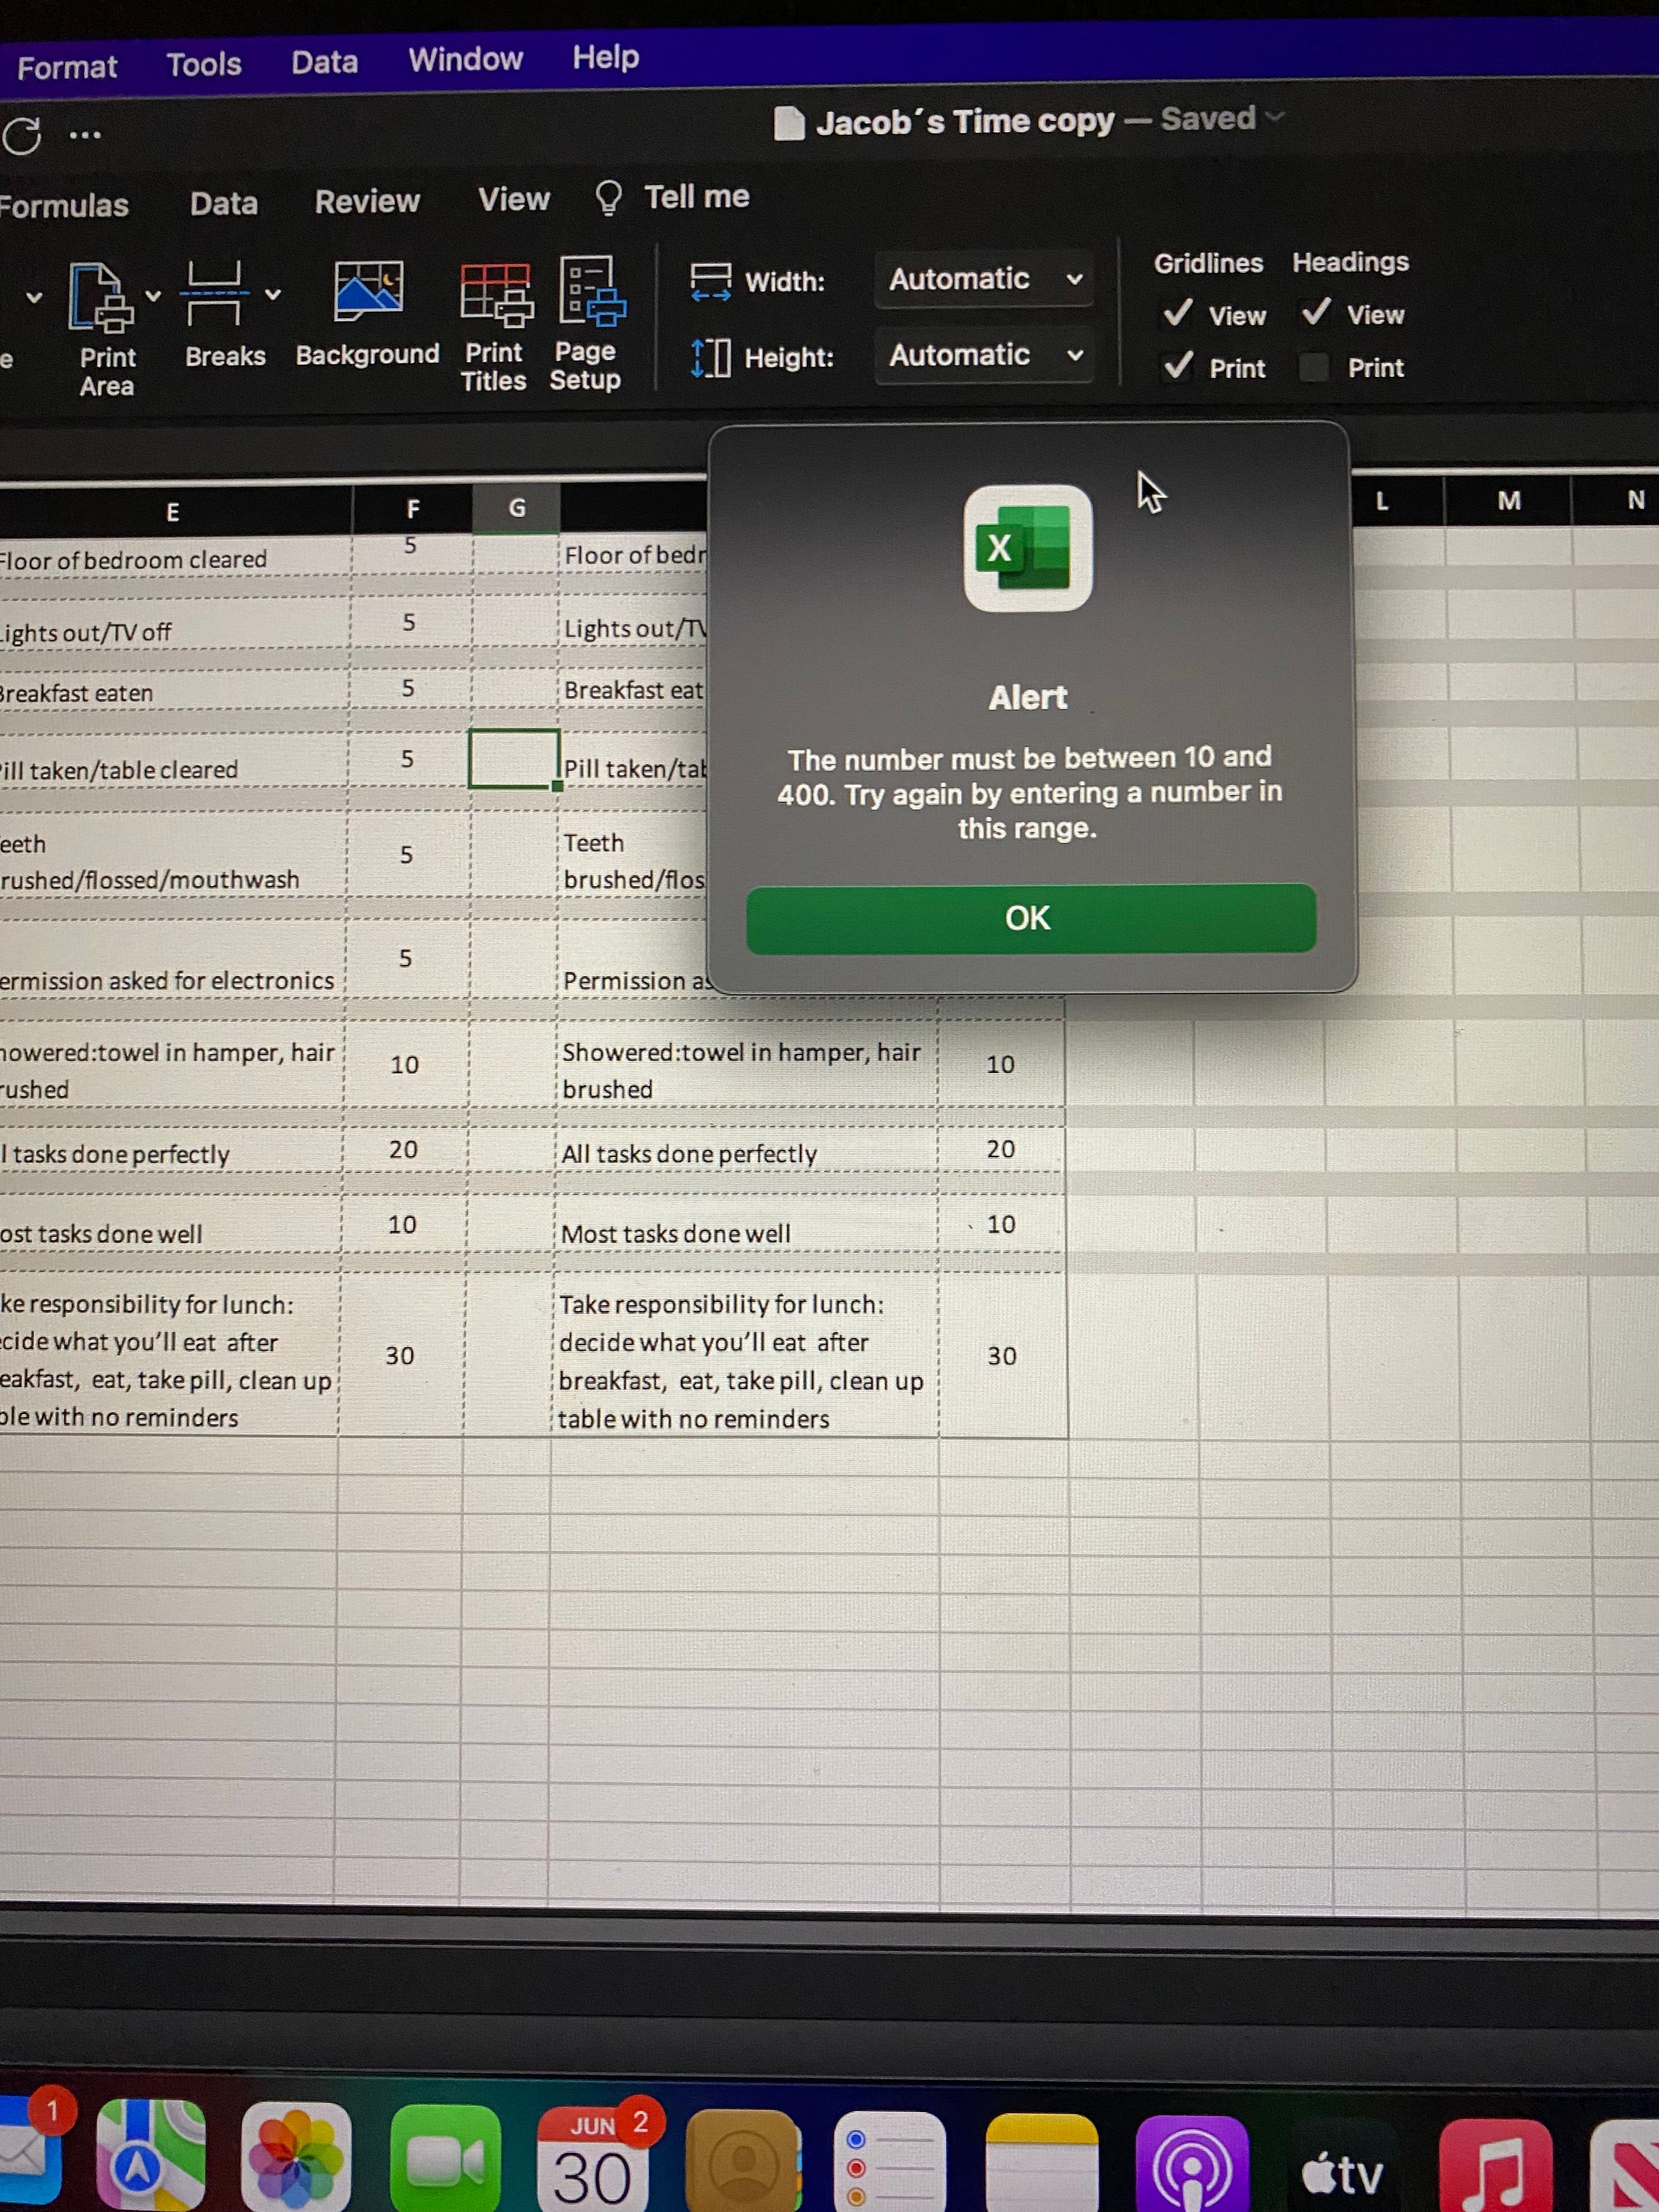Click the Background image icon
Viewport: 1659px width, 2212px height.
tap(368, 291)
